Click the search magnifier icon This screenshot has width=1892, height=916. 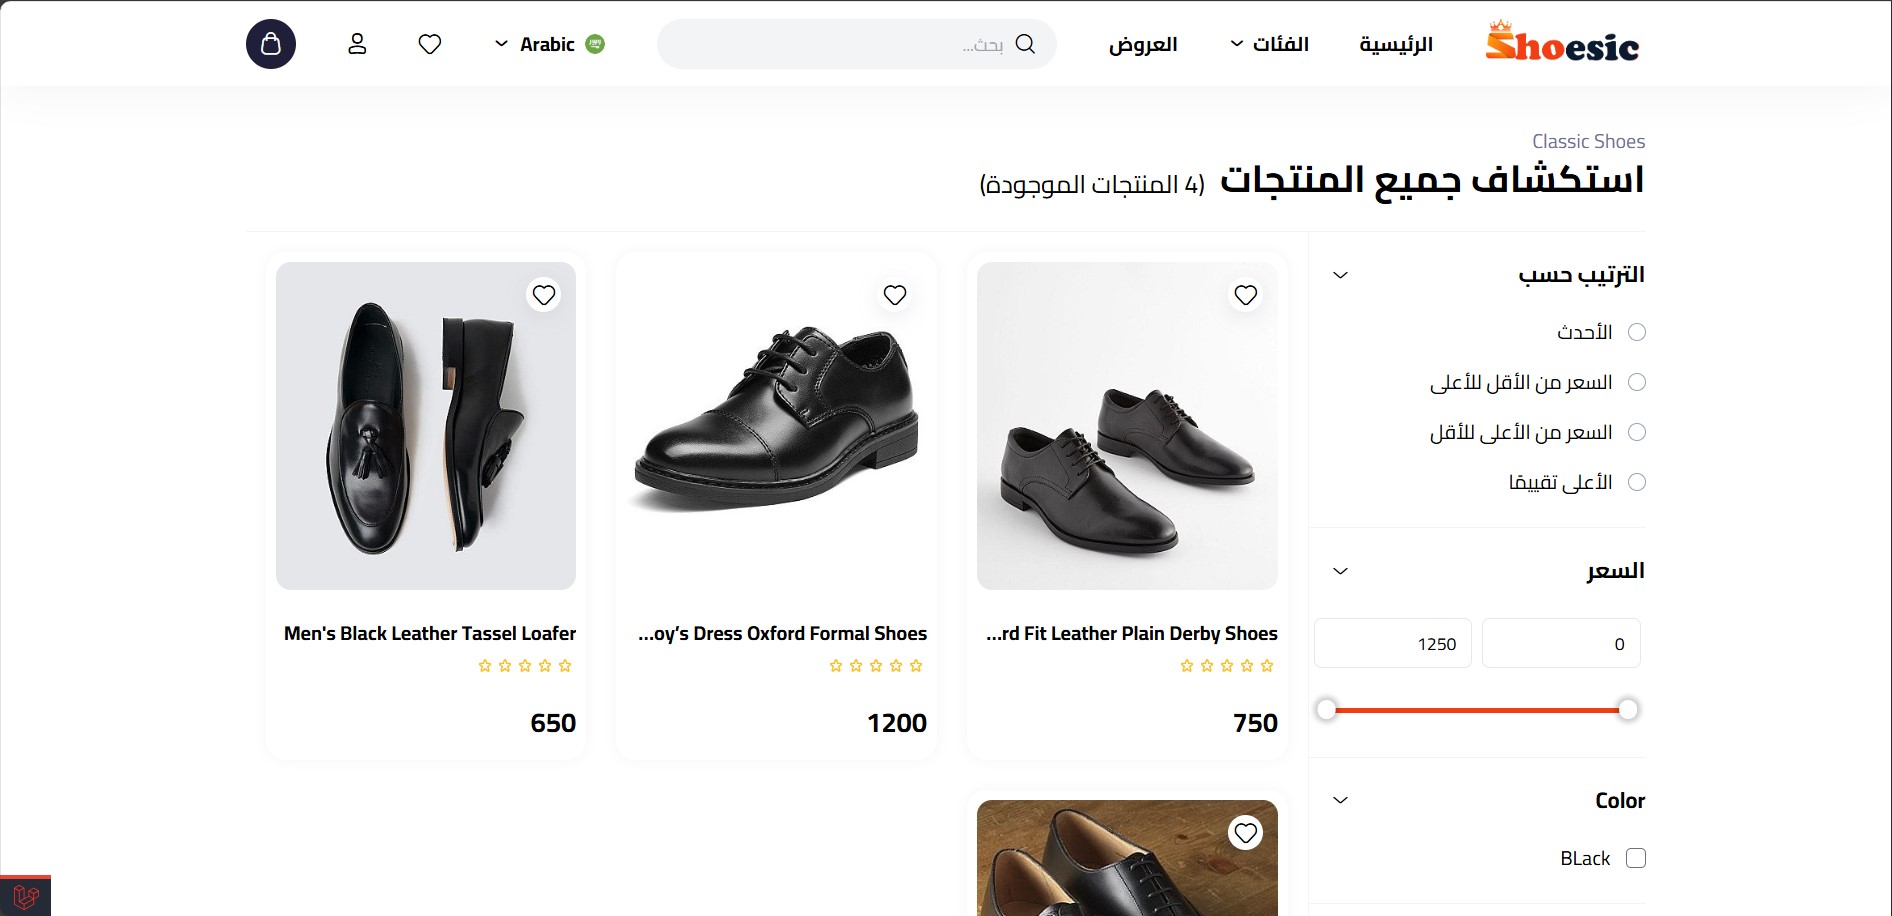pos(1025,44)
